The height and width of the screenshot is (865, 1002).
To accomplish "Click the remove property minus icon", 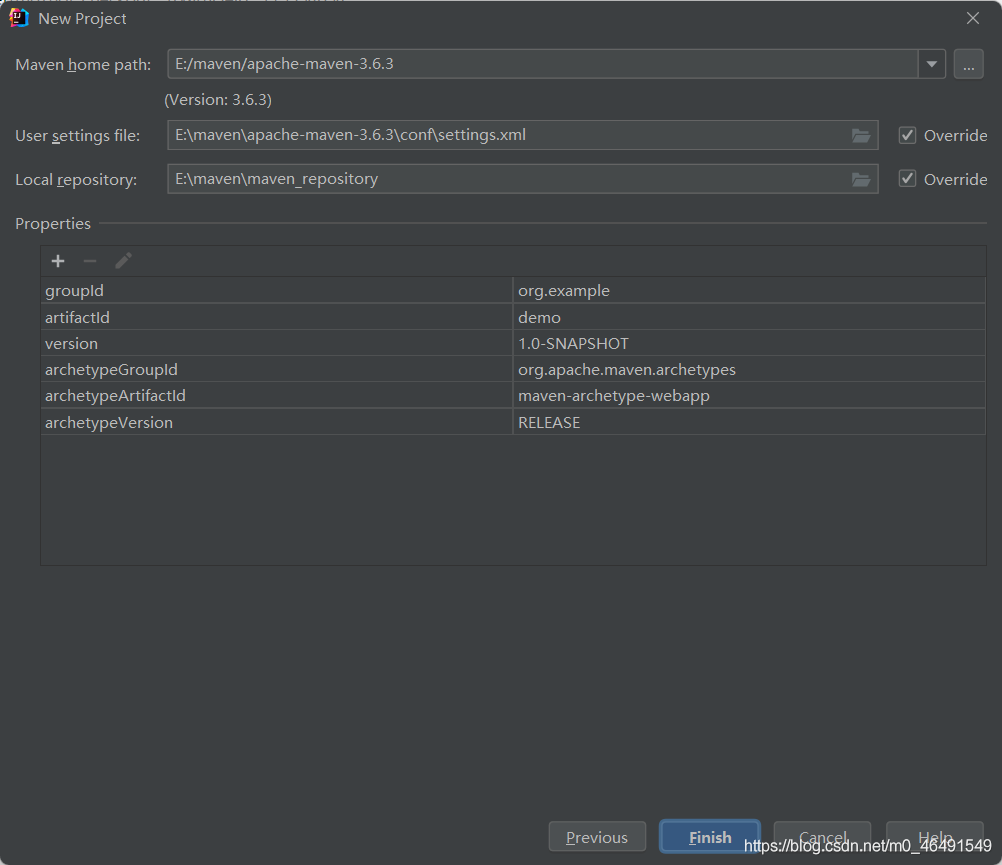I will [x=90, y=261].
